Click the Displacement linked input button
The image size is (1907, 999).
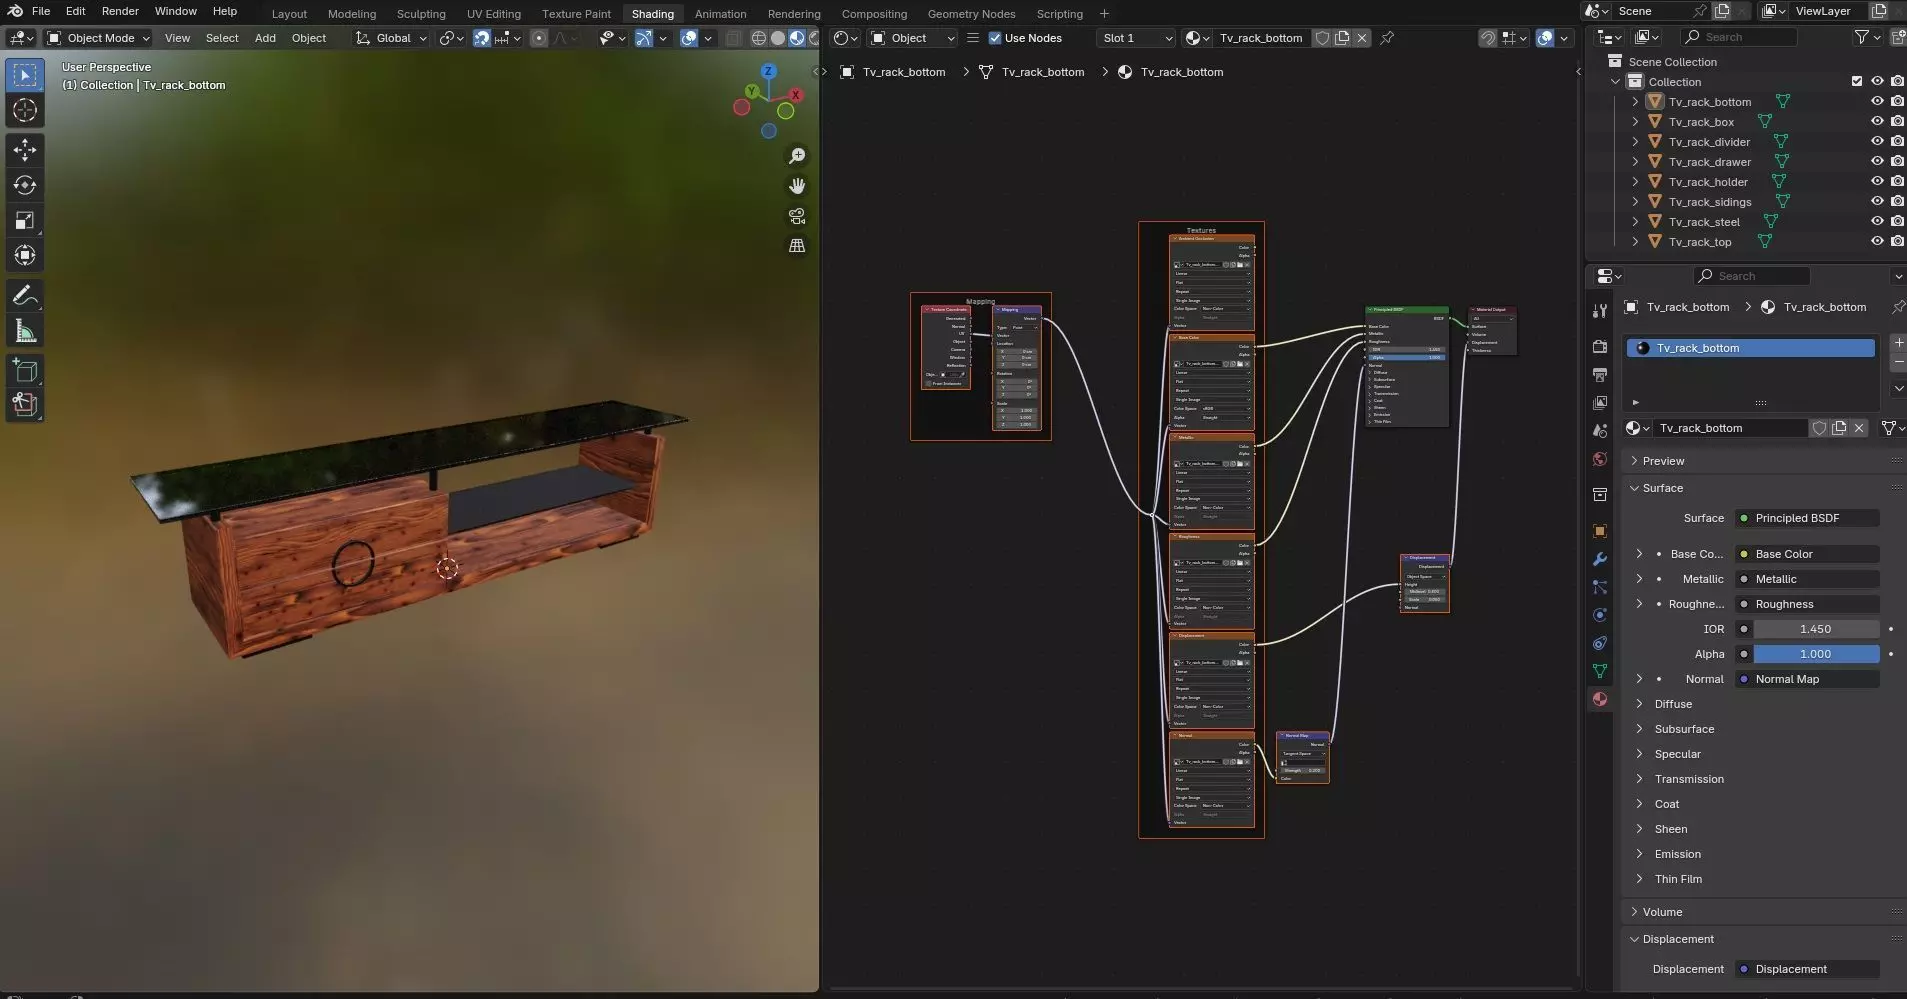[x=1807, y=969]
